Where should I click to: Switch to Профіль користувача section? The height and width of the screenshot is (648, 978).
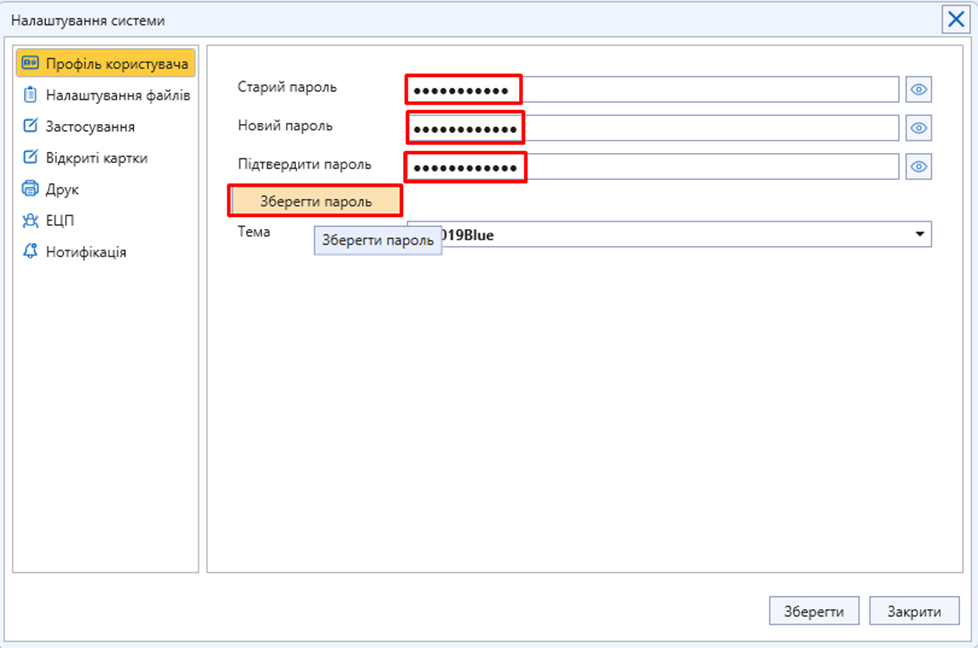click(x=105, y=64)
